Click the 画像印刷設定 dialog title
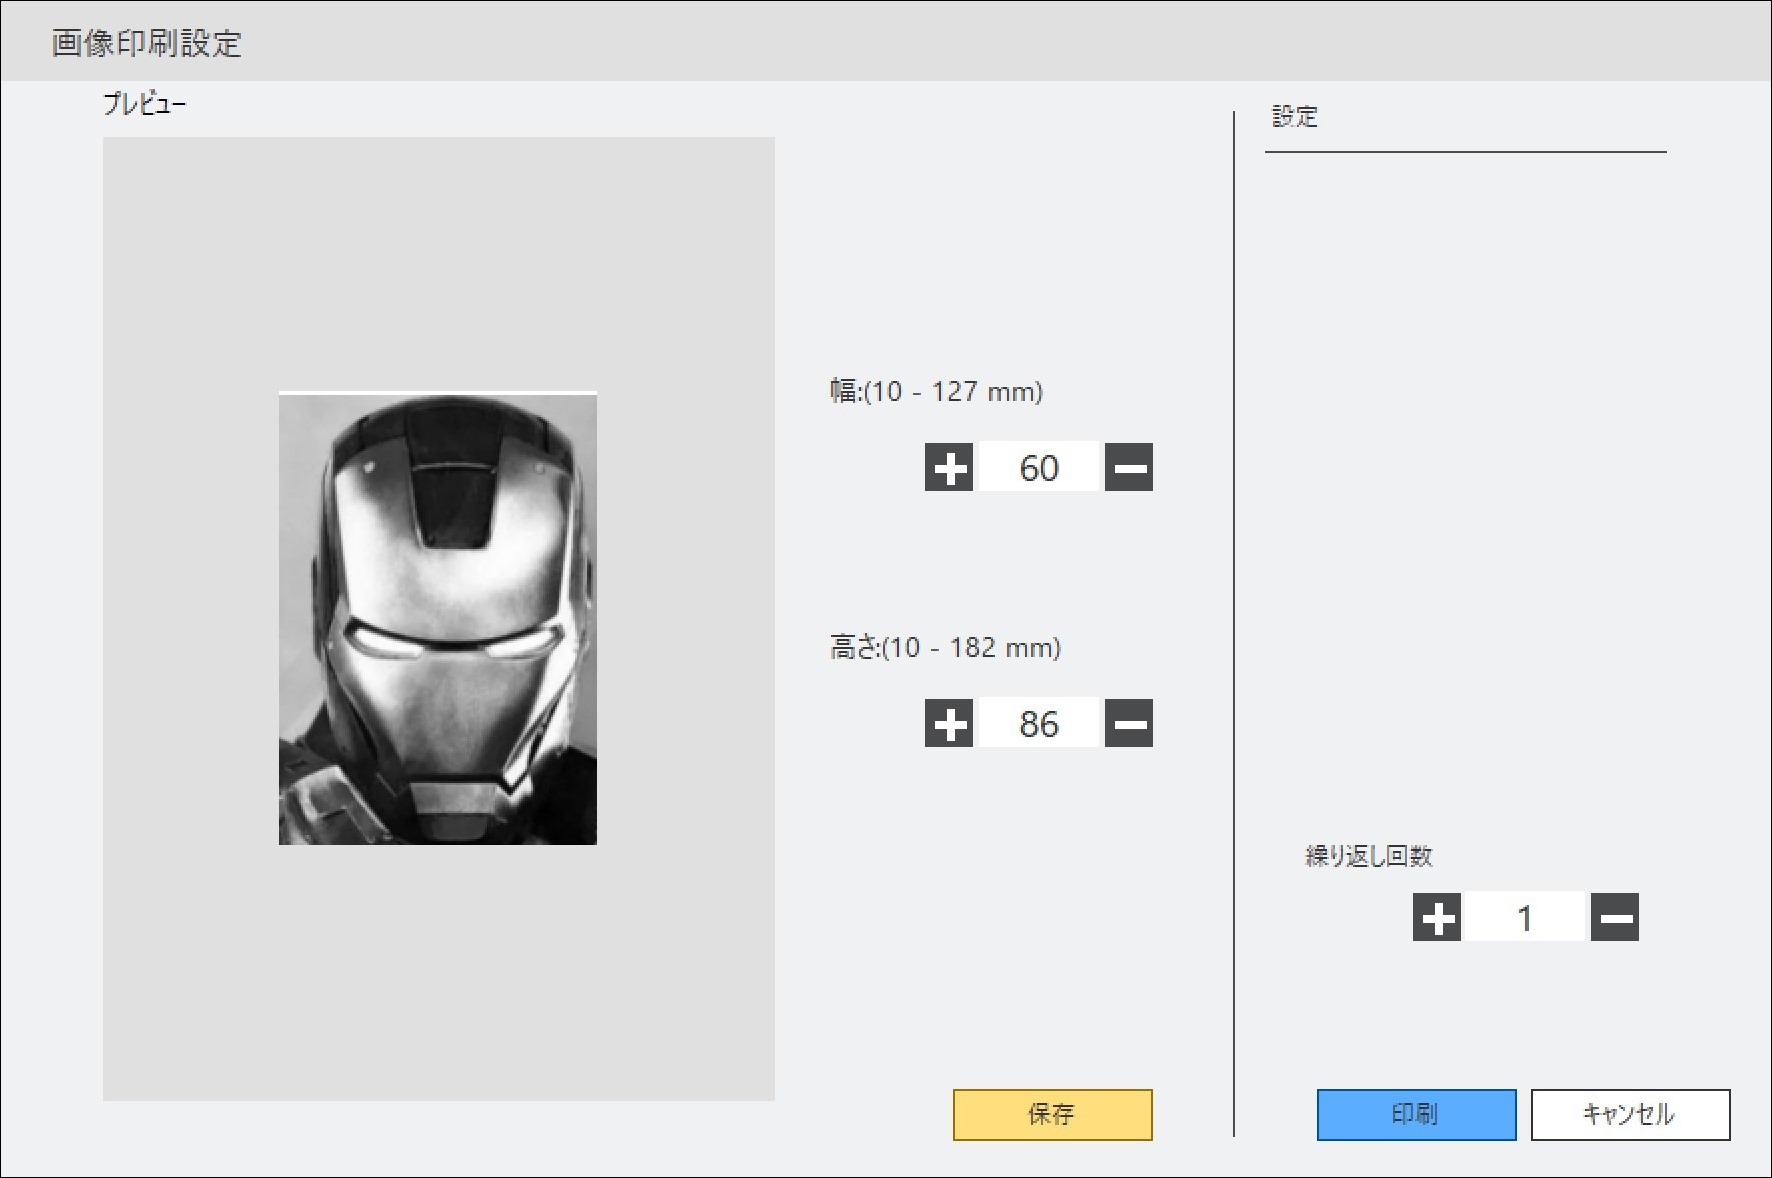The width and height of the screenshot is (1772, 1178). tap(147, 43)
